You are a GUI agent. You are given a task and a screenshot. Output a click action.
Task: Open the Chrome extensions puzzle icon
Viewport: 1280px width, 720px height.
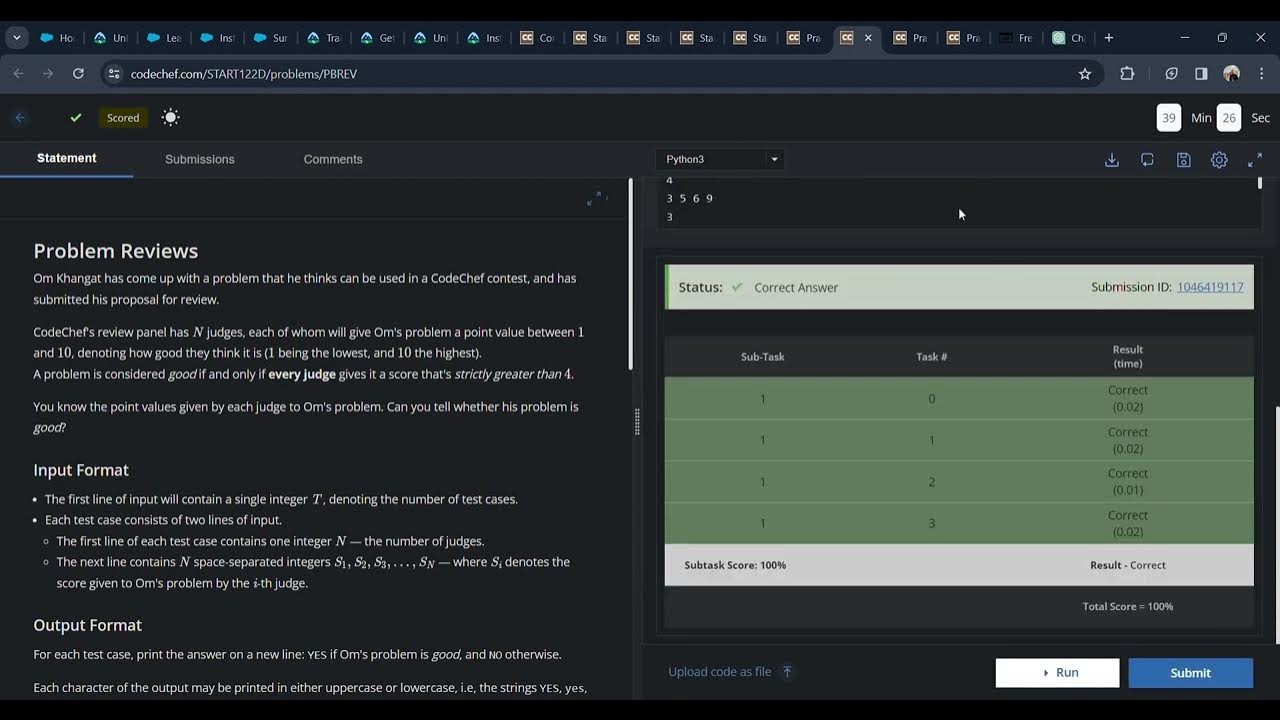1127,74
